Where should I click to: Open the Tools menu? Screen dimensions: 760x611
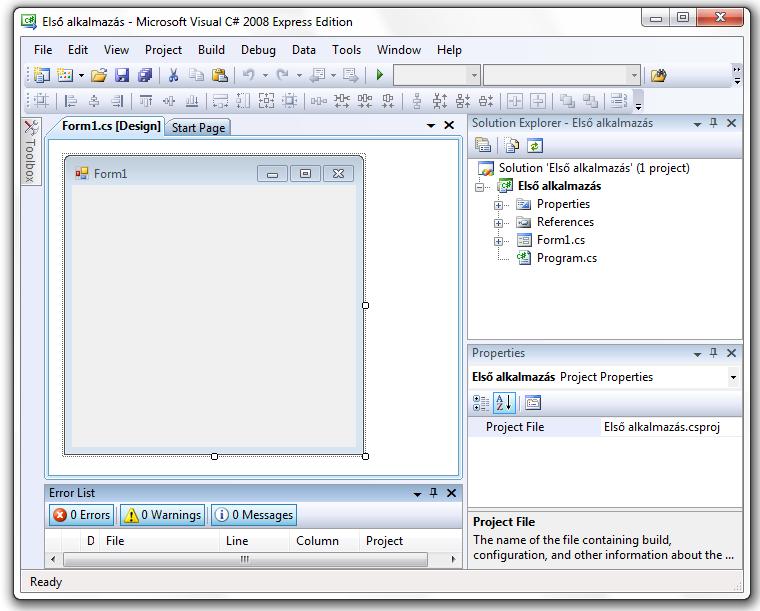(x=347, y=50)
